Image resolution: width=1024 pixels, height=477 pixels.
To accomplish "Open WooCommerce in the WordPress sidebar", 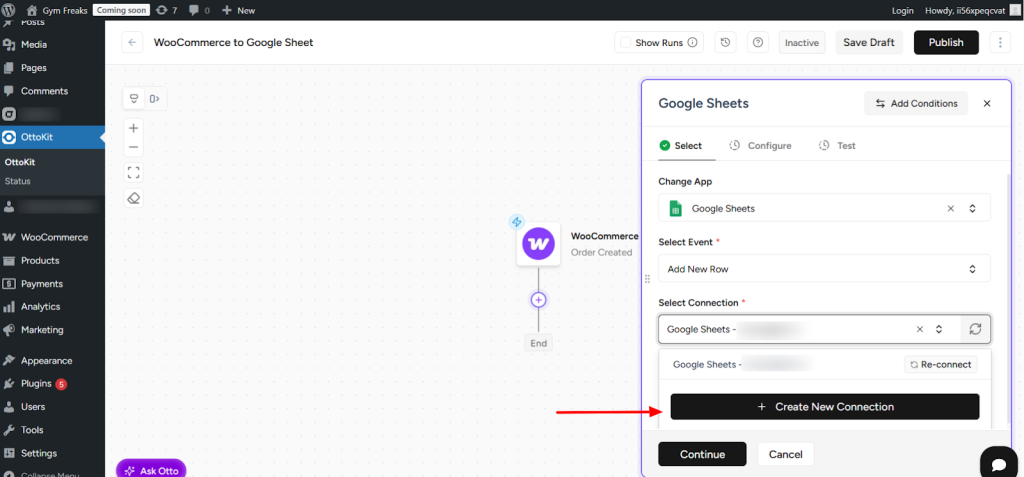I will point(54,238).
